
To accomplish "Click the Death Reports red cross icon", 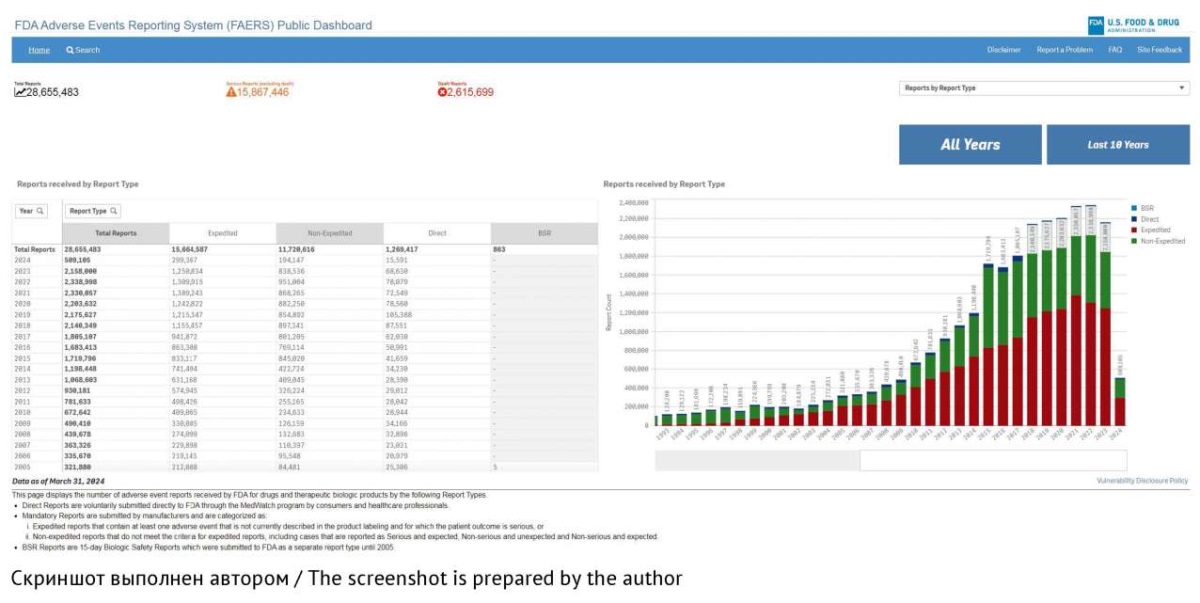I will 442,92.
